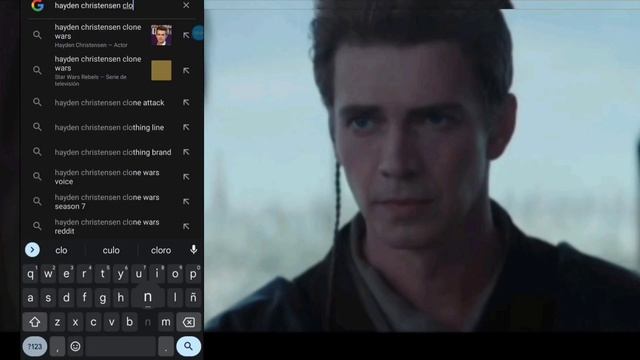Image resolution: width=640 pixels, height=360 pixels.
Task: Tap the 'h' key
Action: 120,298
